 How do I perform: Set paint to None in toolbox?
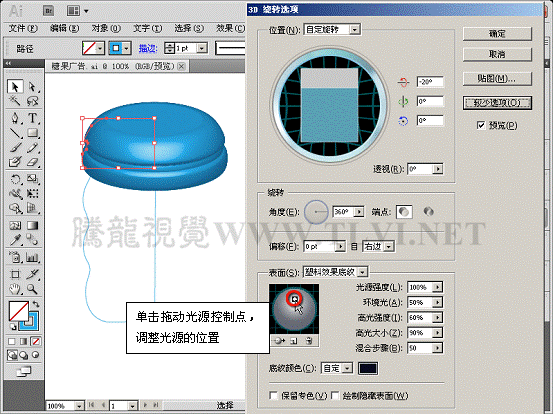36,341
